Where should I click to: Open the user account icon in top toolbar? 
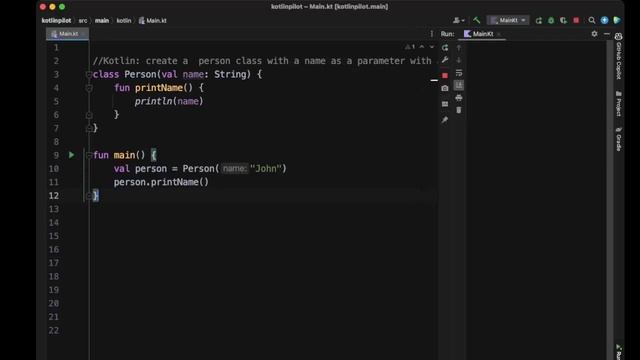pyautogui.click(x=458, y=20)
